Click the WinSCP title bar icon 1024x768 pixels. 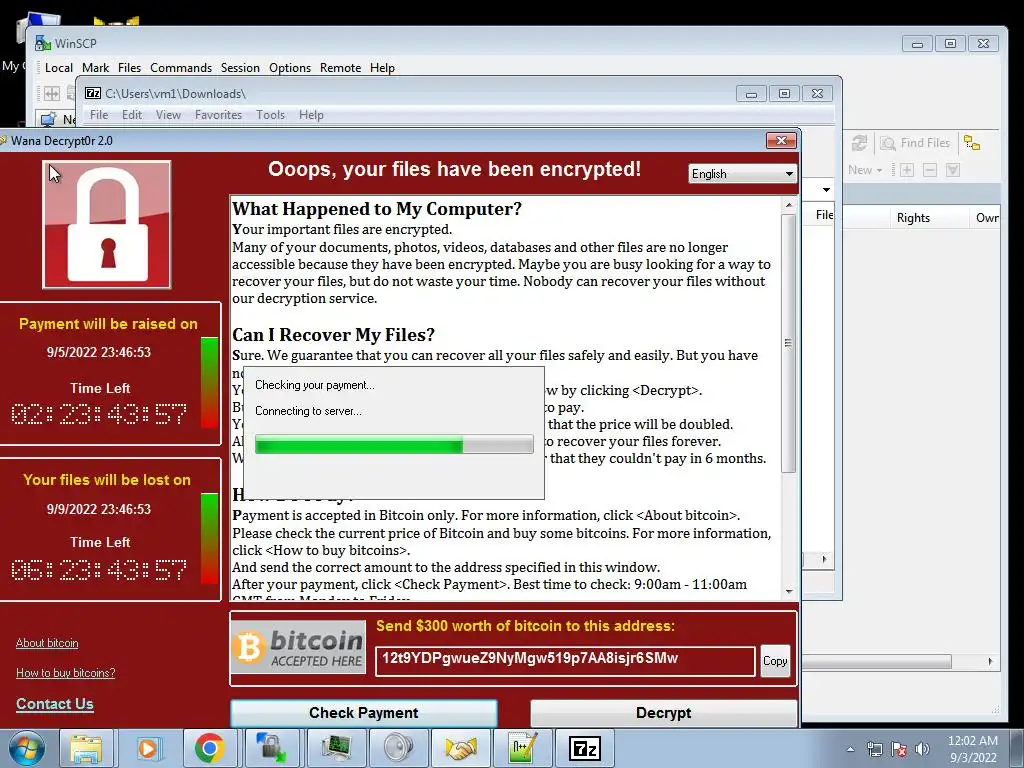point(42,43)
